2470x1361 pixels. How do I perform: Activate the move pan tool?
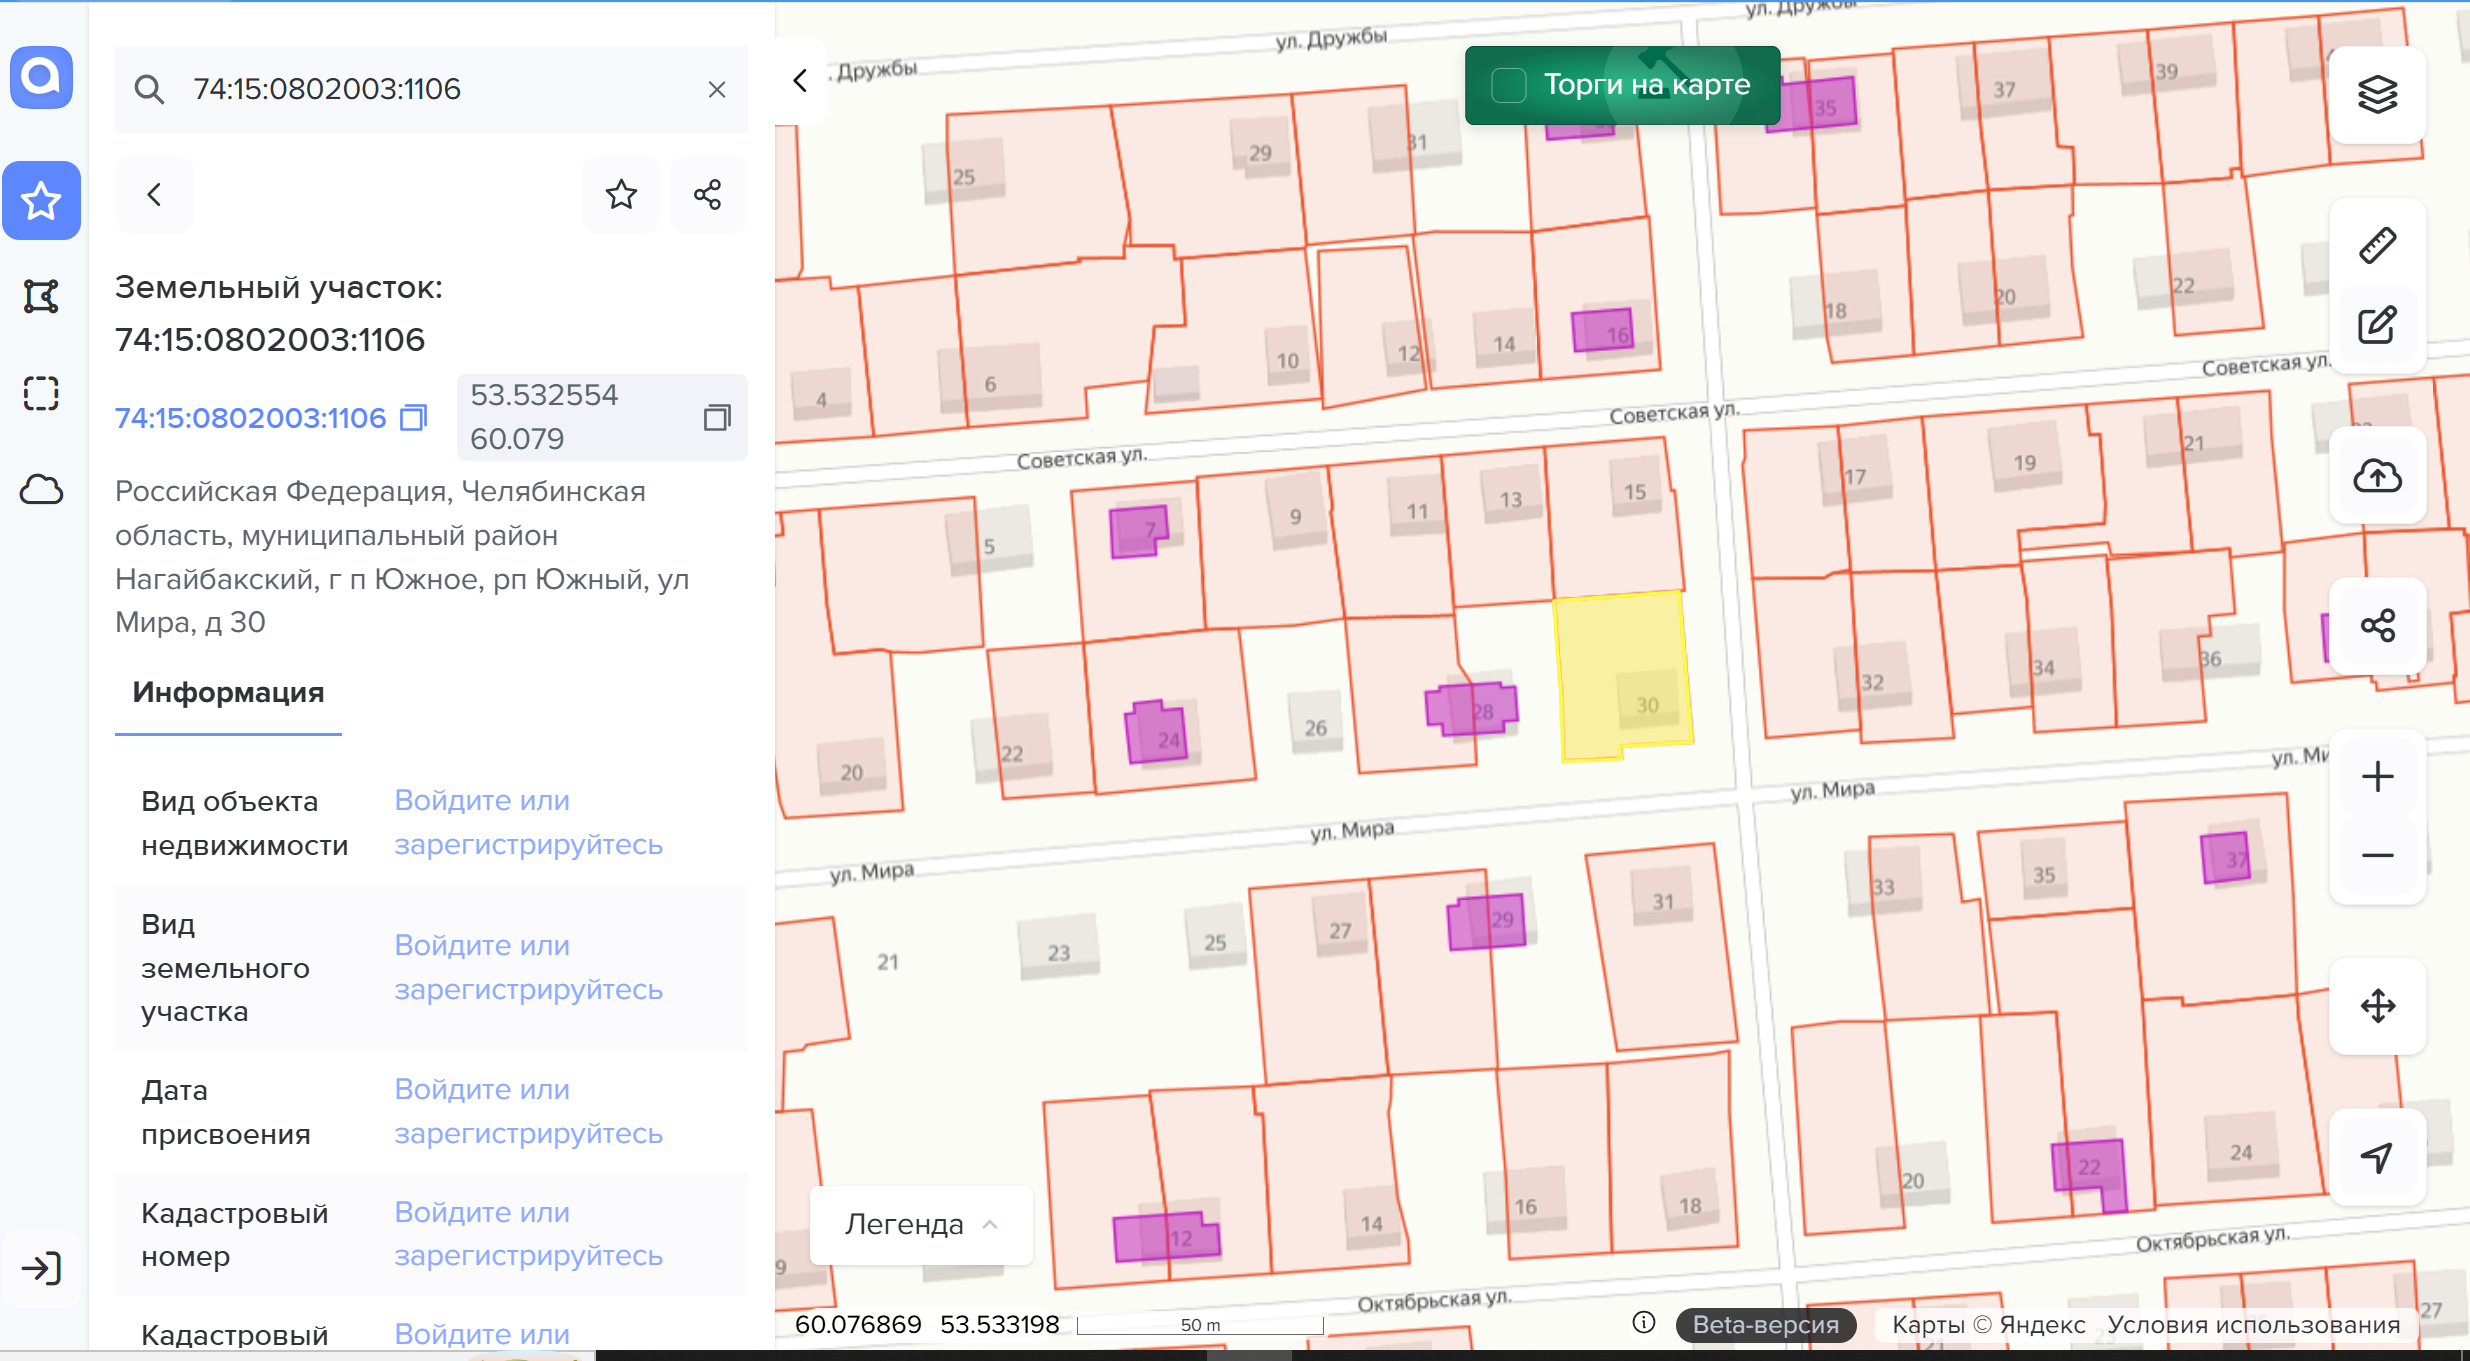(x=2377, y=1005)
